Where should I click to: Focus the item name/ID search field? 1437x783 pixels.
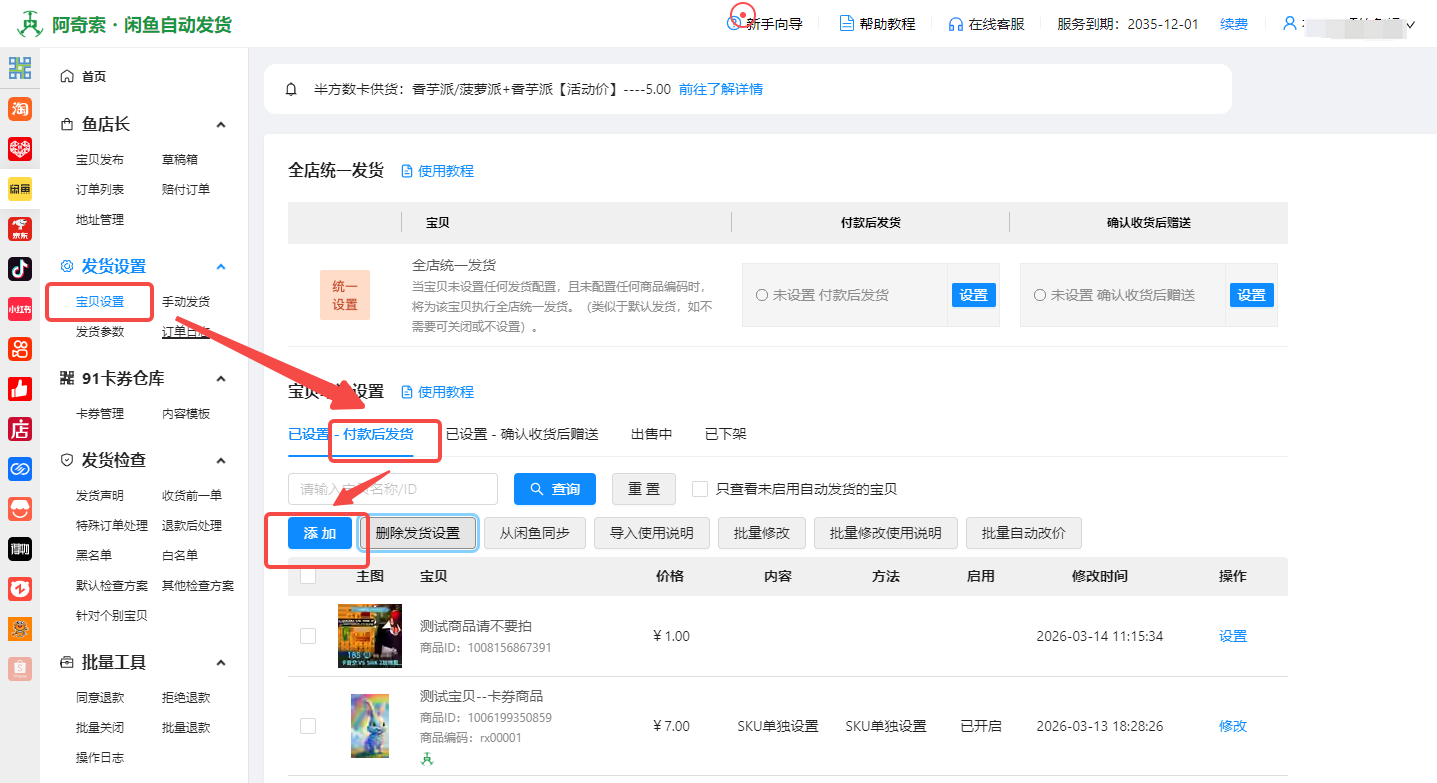[x=393, y=489]
